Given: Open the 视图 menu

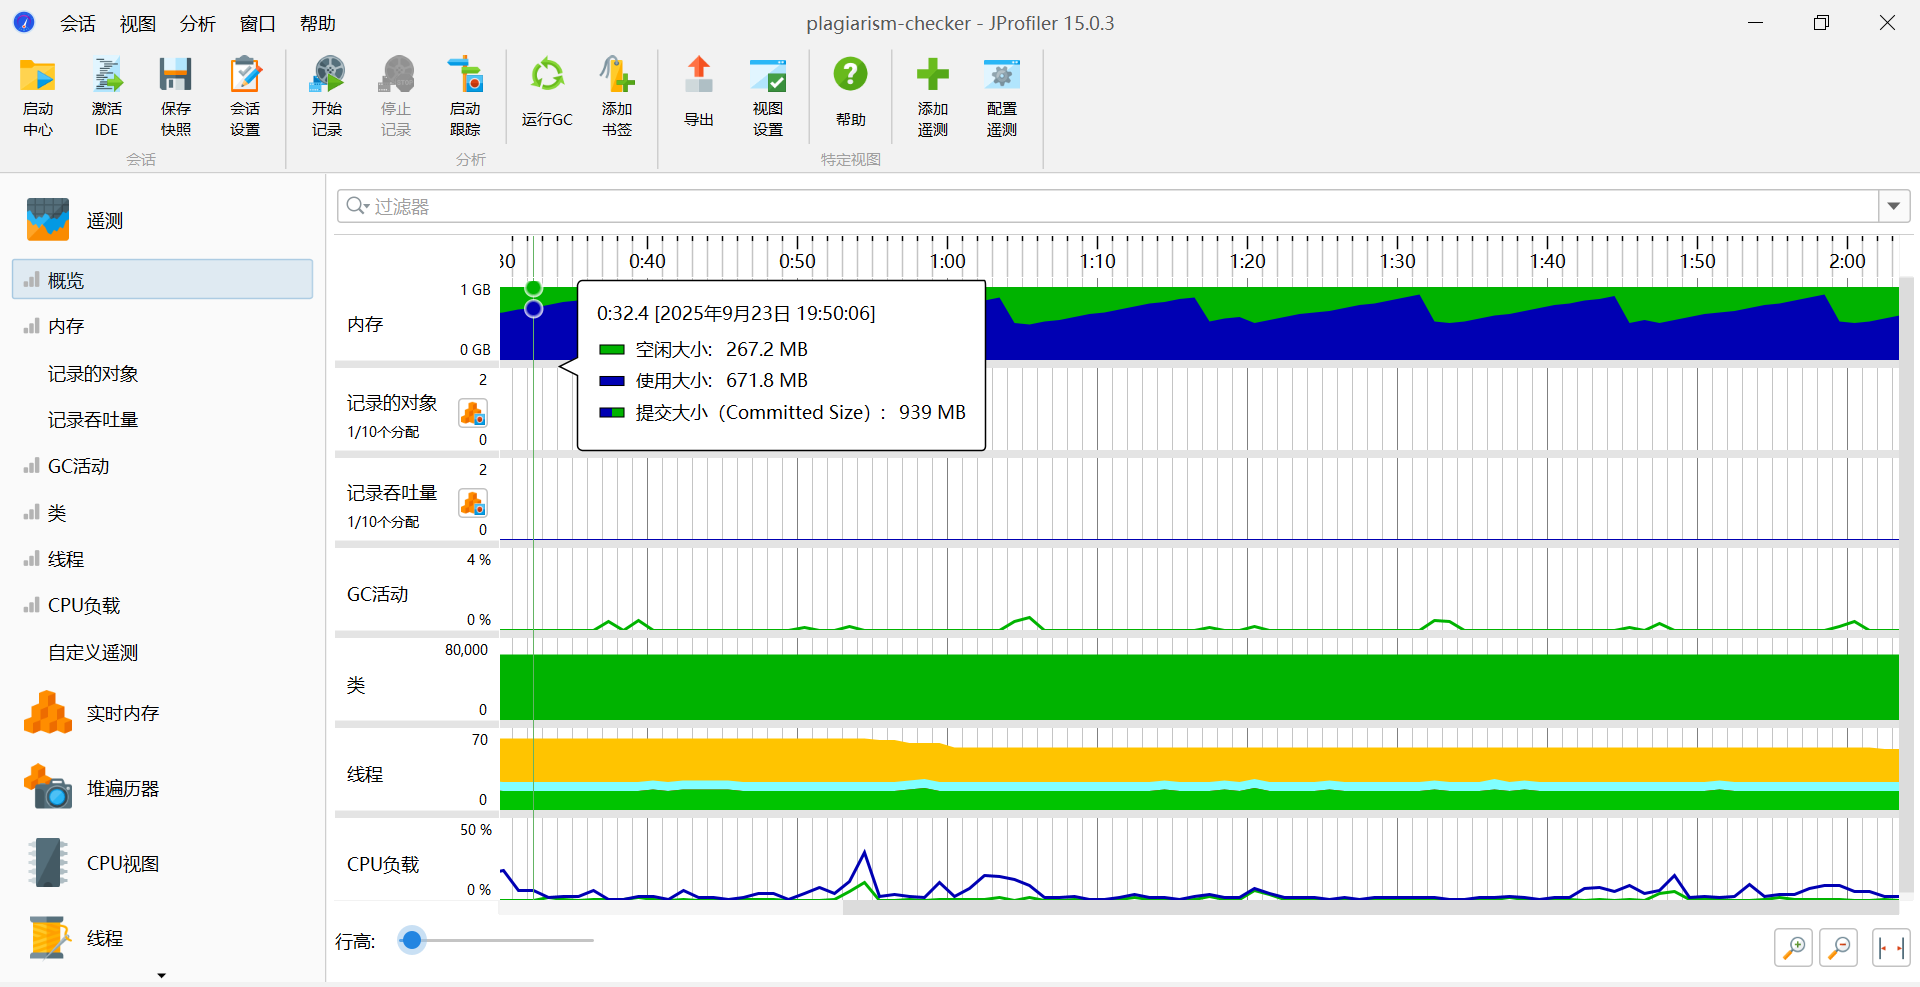Looking at the screenshot, I should tap(138, 23).
